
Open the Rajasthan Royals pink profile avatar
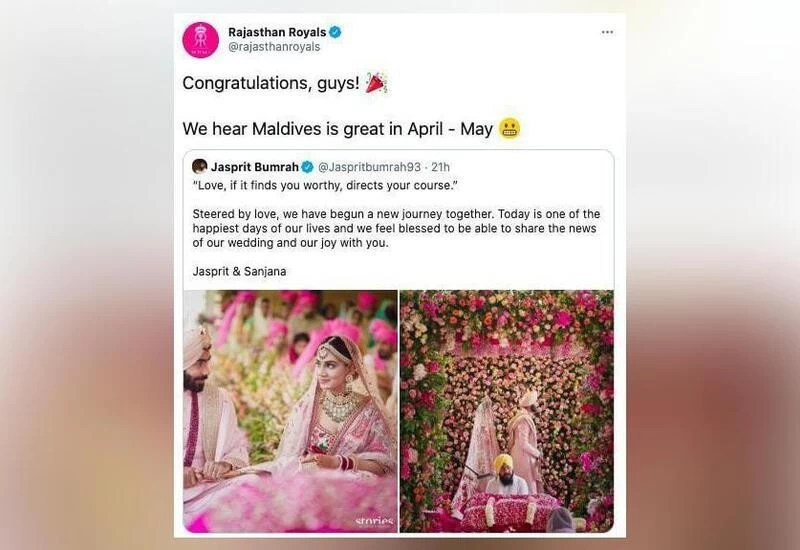click(201, 40)
